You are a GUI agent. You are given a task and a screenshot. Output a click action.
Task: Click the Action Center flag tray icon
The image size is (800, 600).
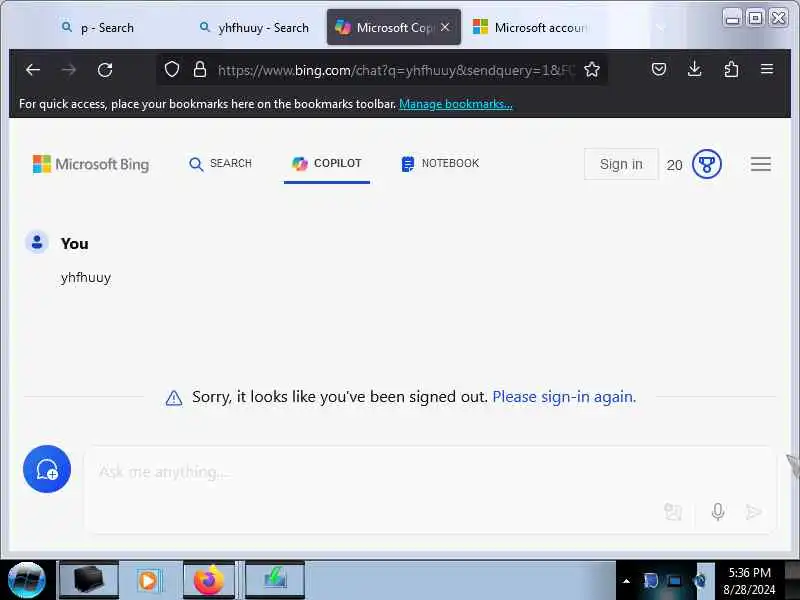651,581
